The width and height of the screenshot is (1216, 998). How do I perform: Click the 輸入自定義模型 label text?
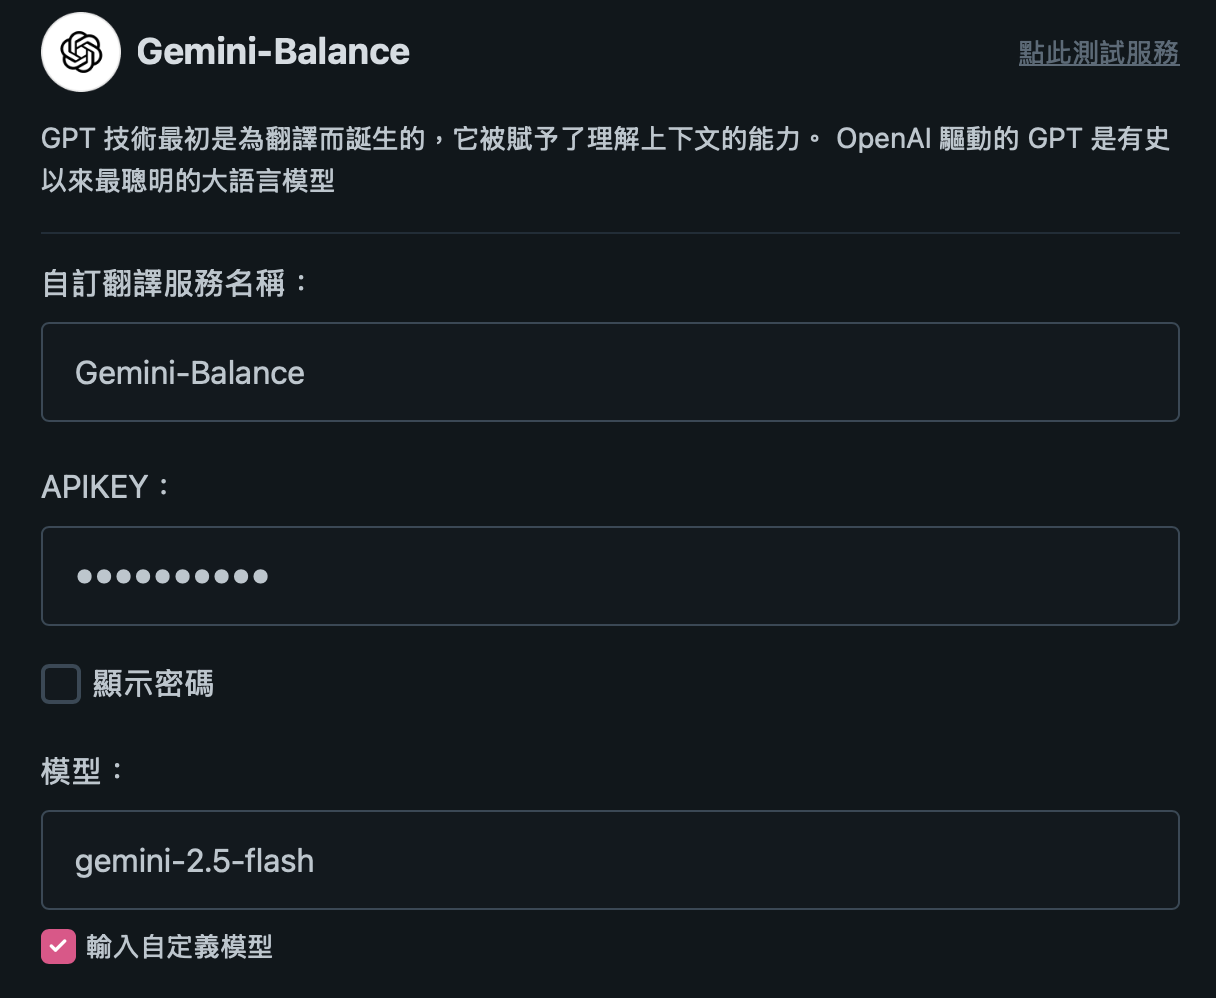click(180, 946)
